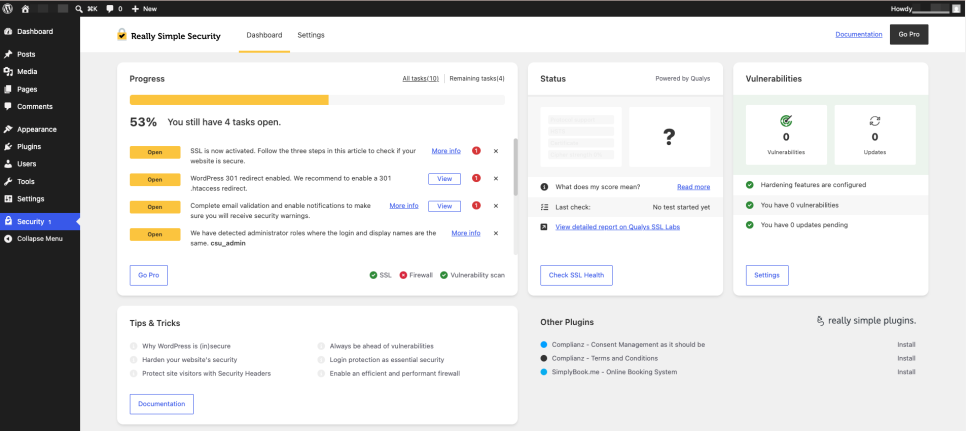Screen dimensions: 966x431
Task: Open Pages menu item
Action: 27,89
